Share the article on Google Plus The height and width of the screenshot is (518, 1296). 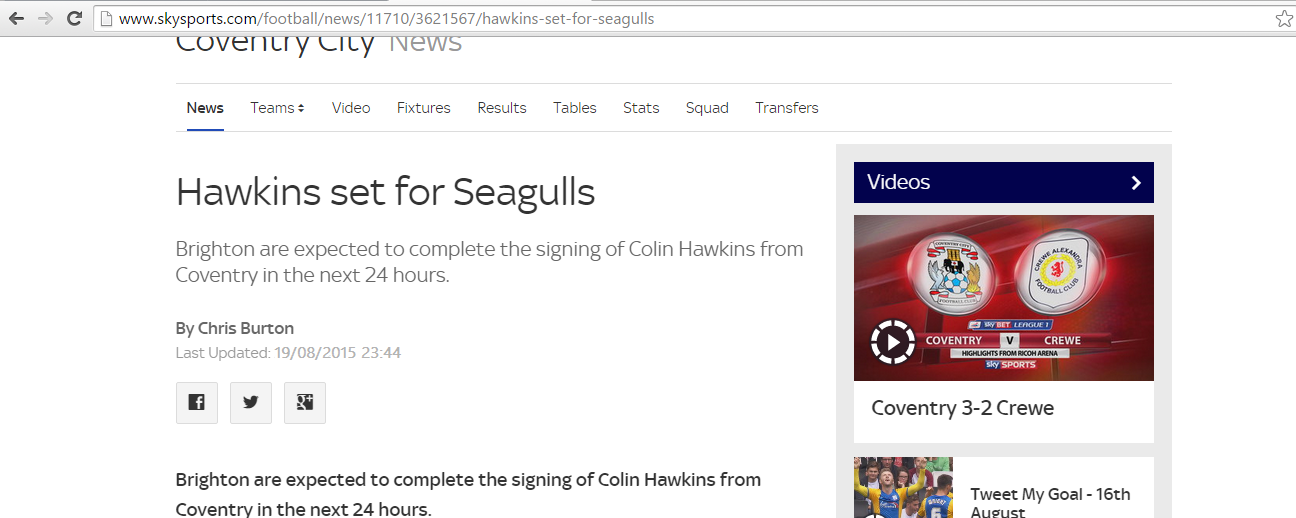305,403
